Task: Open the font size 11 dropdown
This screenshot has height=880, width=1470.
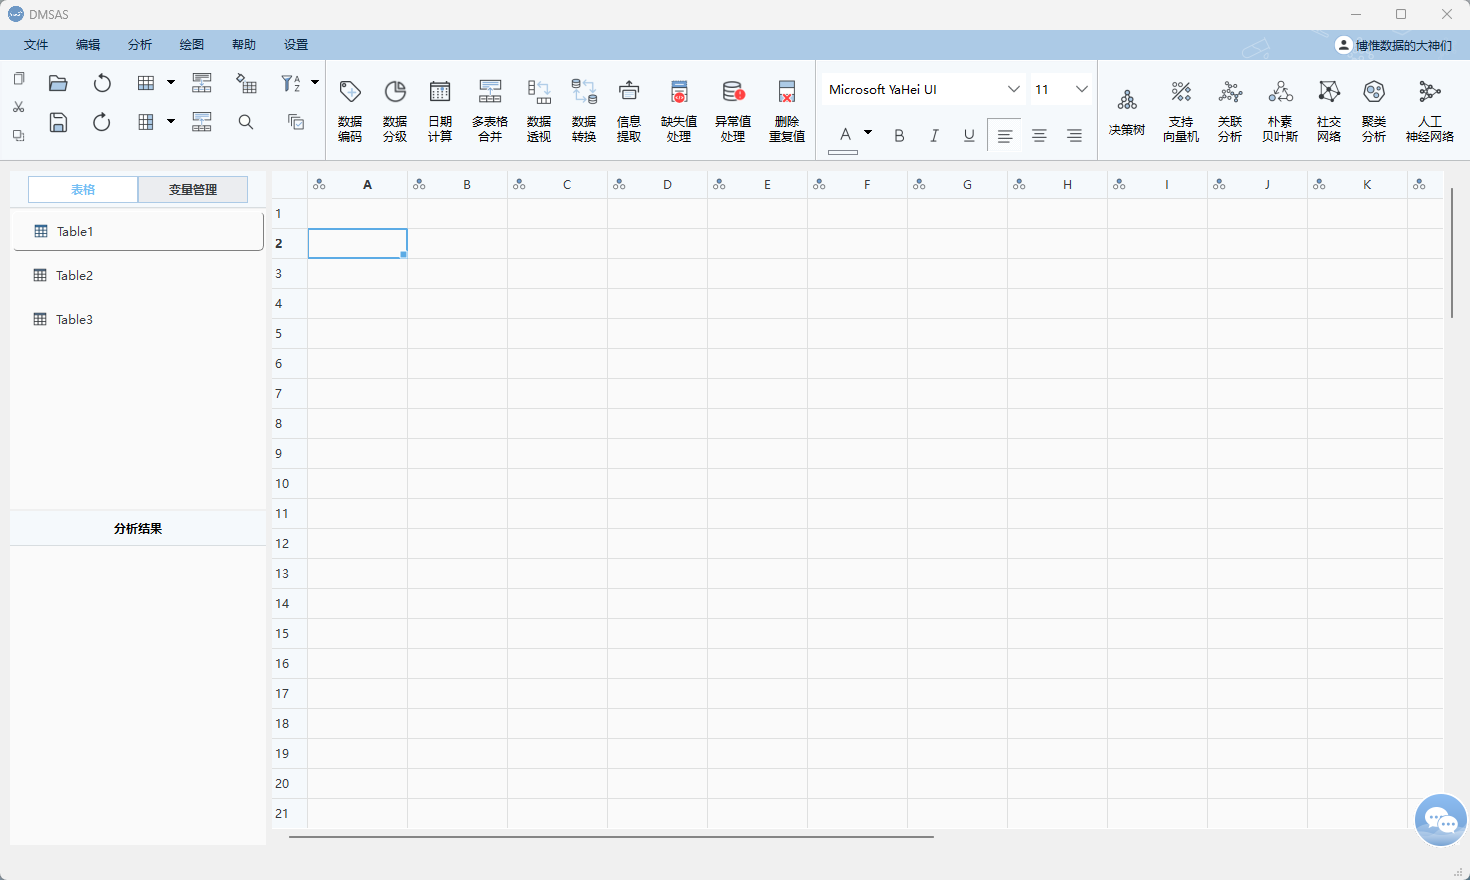Action: point(1061,89)
